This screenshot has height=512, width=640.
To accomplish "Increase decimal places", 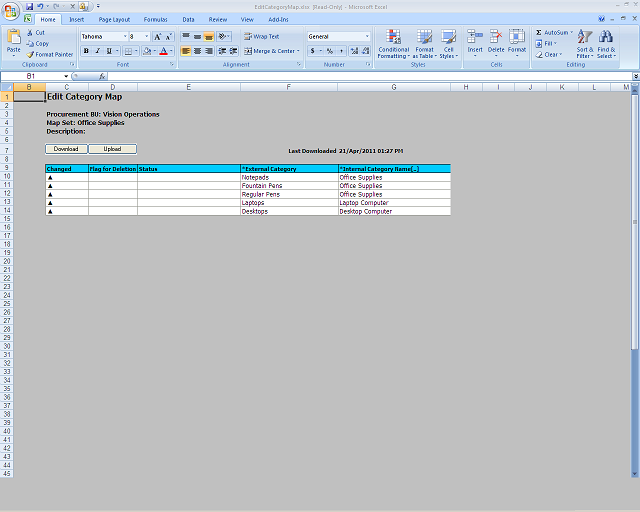I will tap(354, 51).
